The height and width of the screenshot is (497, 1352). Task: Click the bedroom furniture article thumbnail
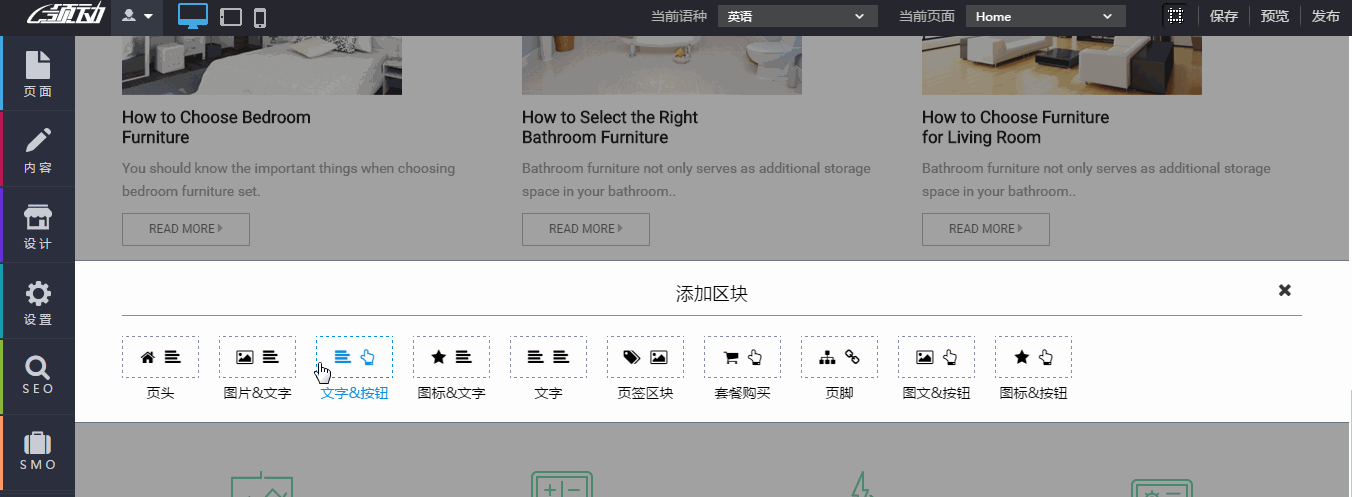pos(262,66)
